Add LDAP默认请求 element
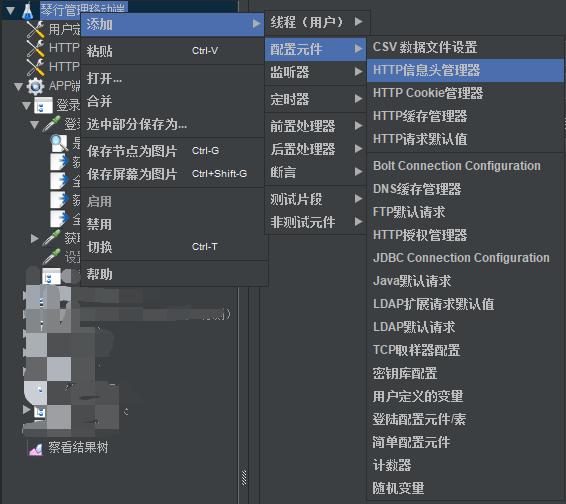The width and height of the screenshot is (566, 504). point(465,327)
